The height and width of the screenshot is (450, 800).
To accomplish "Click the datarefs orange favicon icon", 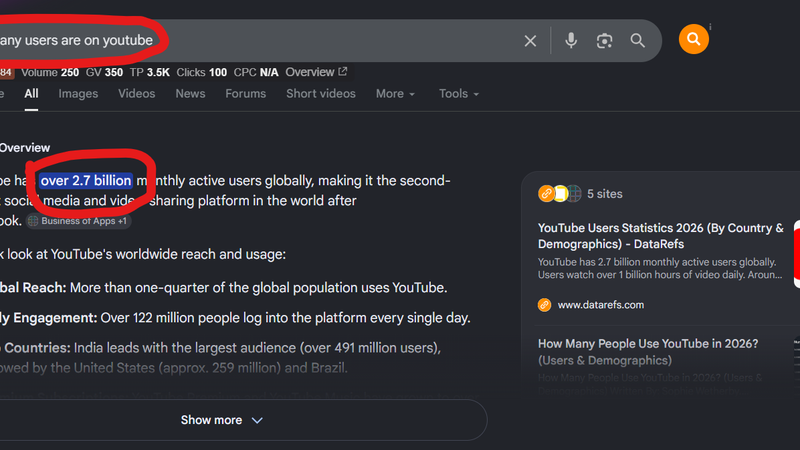I will click(x=544, y=305).
